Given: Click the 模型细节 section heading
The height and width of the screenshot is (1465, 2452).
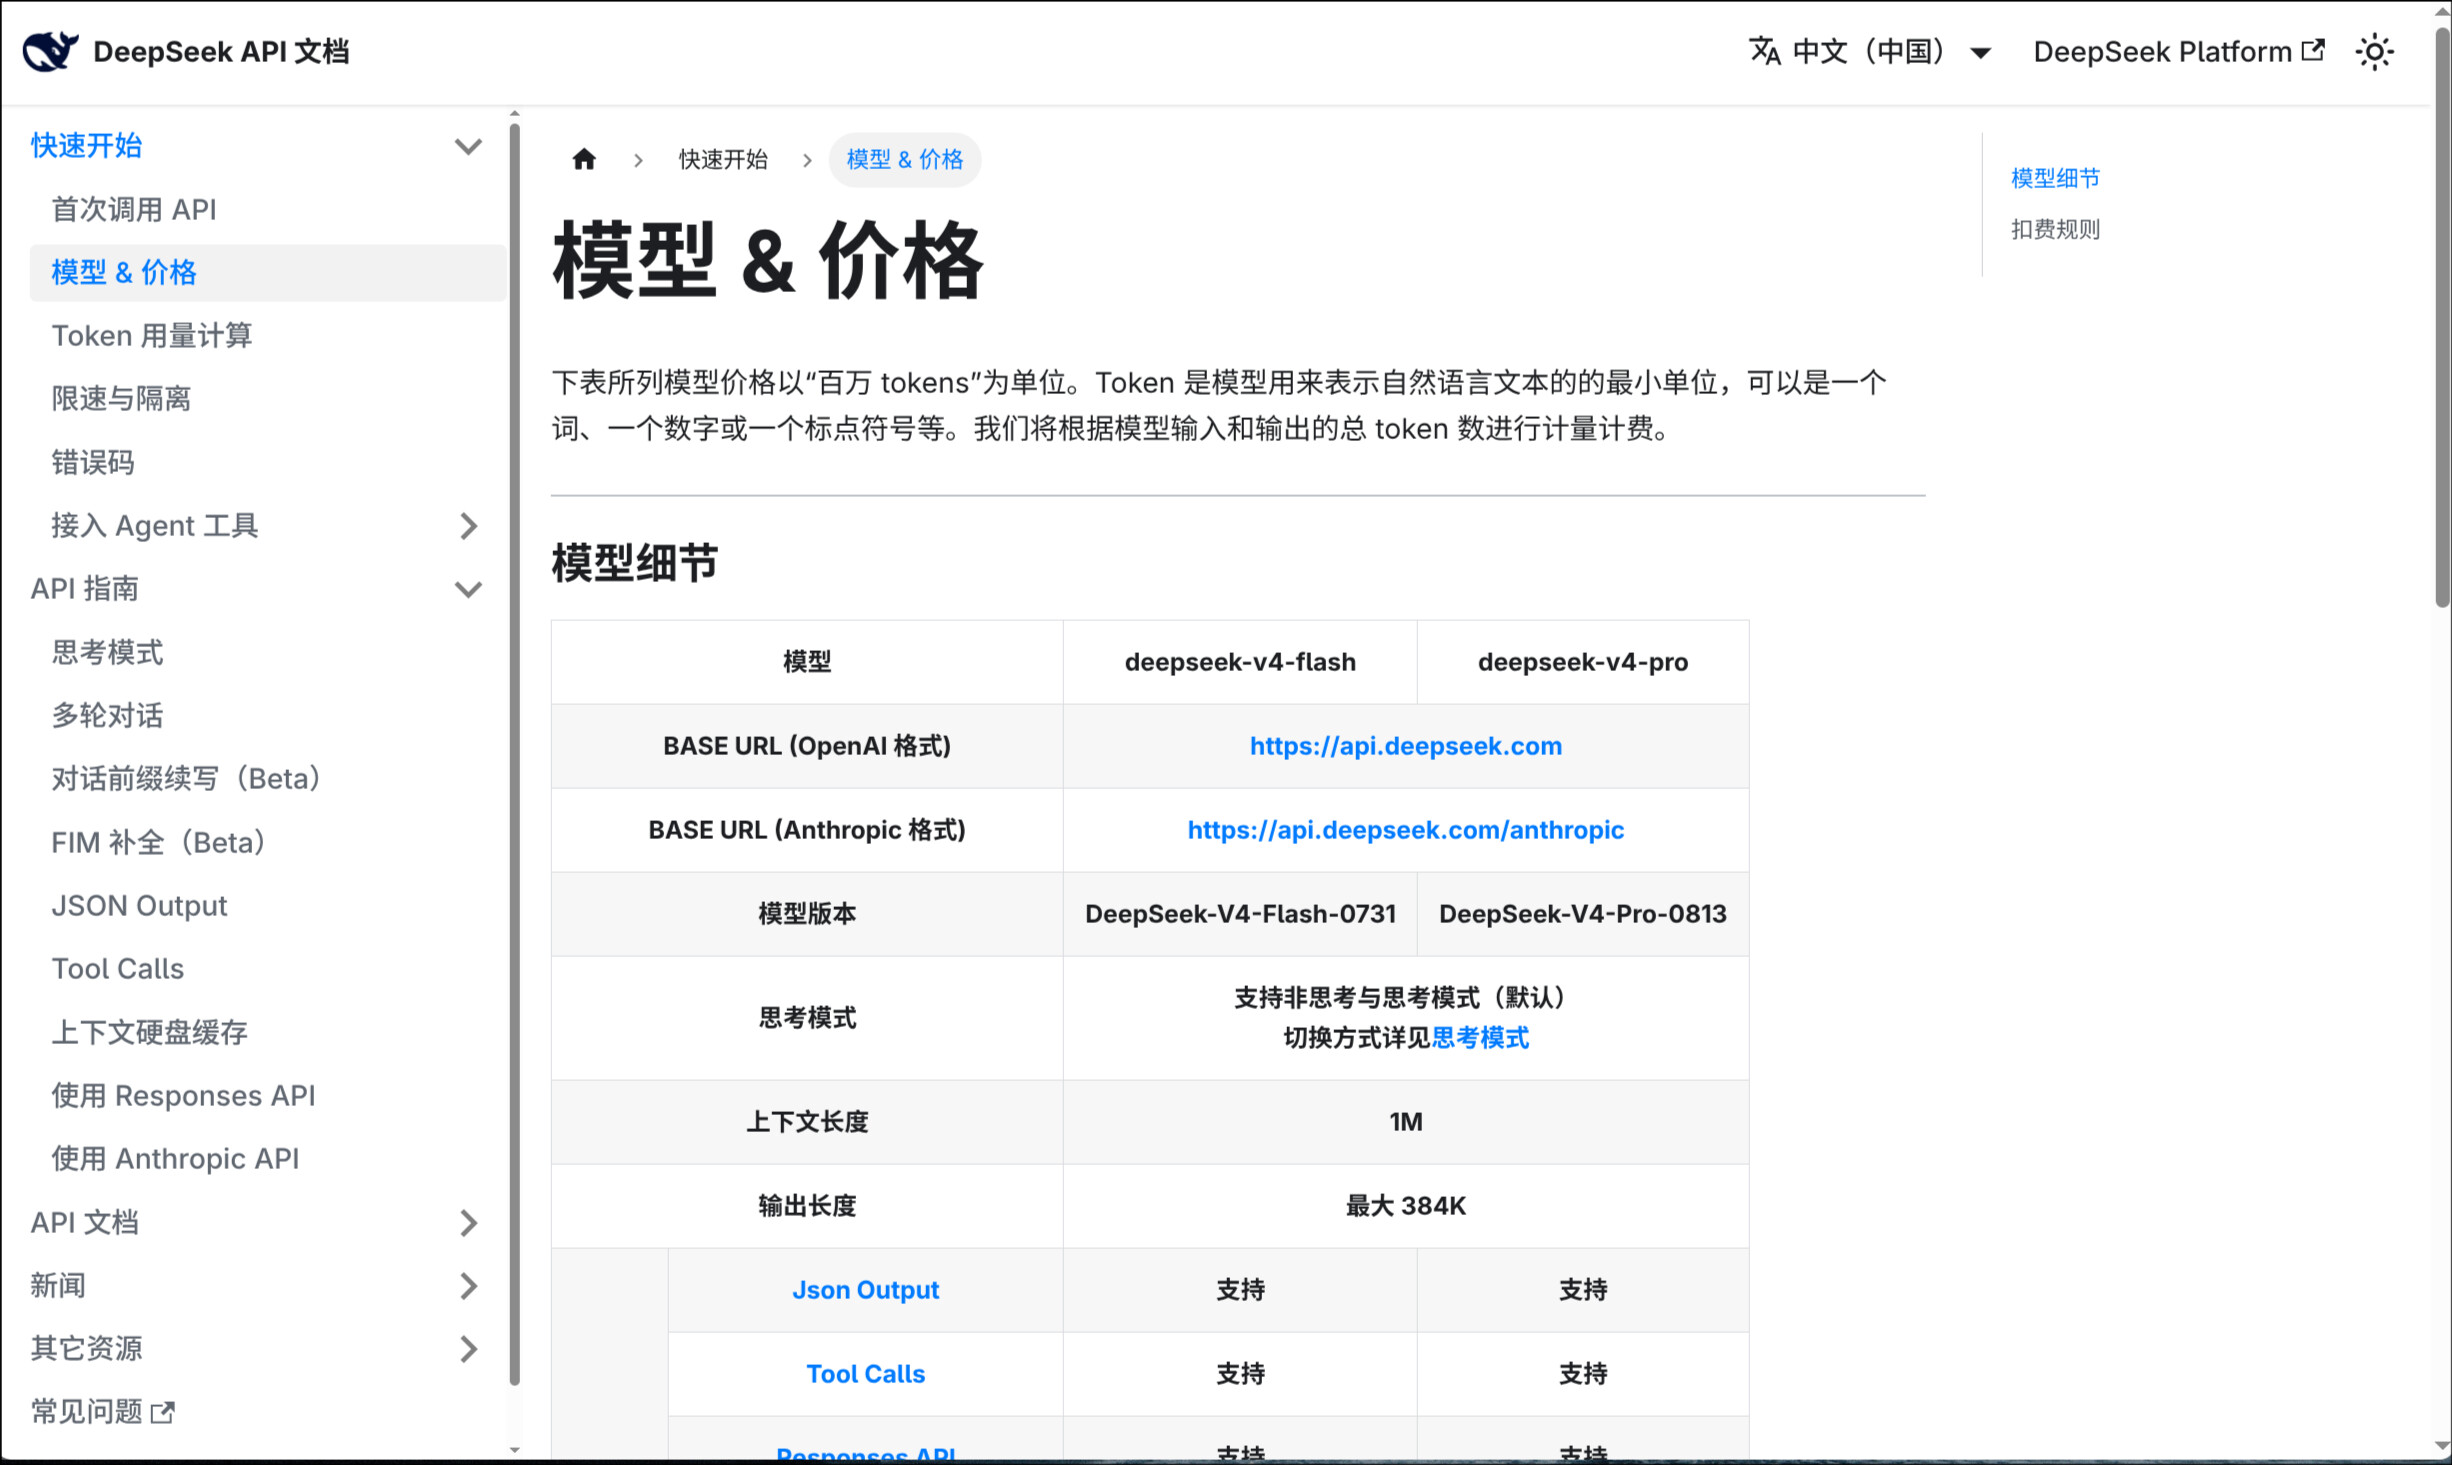Looking at the screenshot, I should [635, 563].
